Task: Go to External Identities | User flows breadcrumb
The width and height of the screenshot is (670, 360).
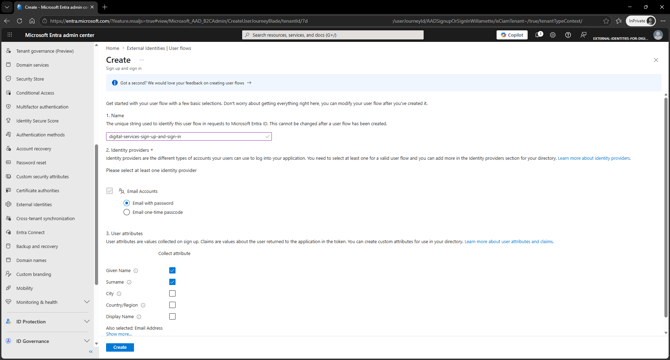Action: (159, 48)
